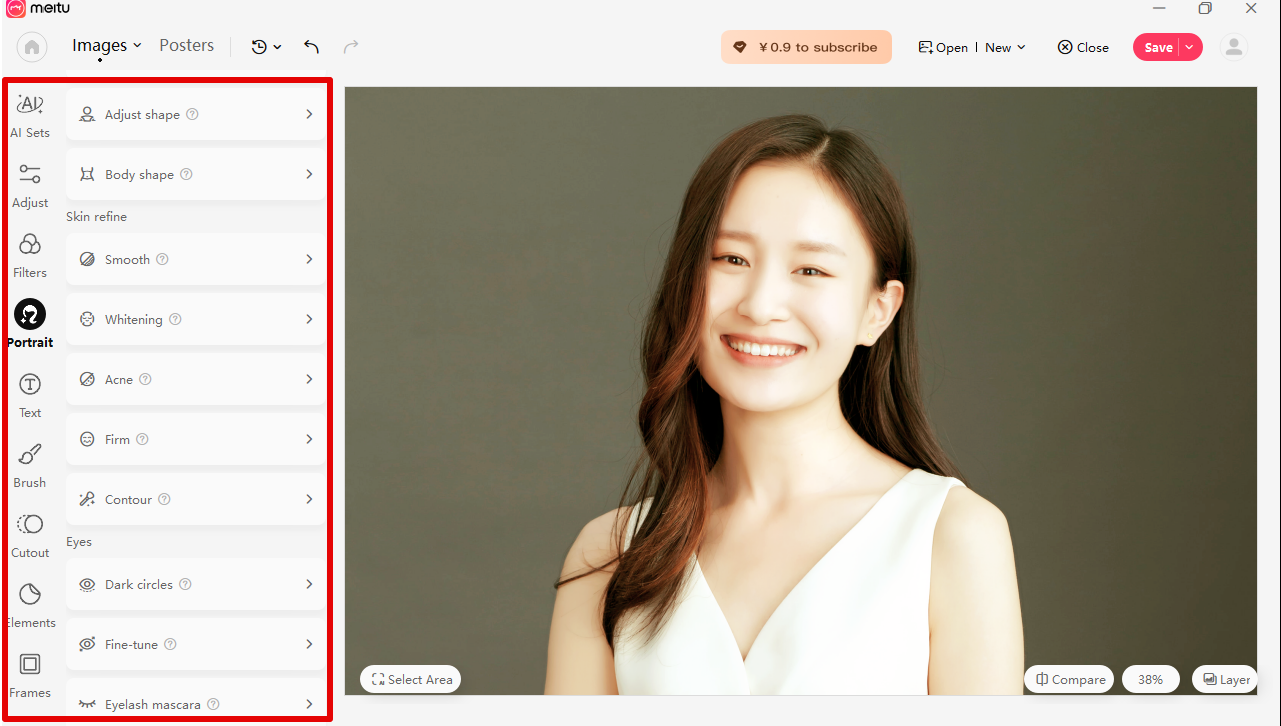The image size is (1281, 726).
Task: Open the user account avatar
Action: pos(1234,47)
